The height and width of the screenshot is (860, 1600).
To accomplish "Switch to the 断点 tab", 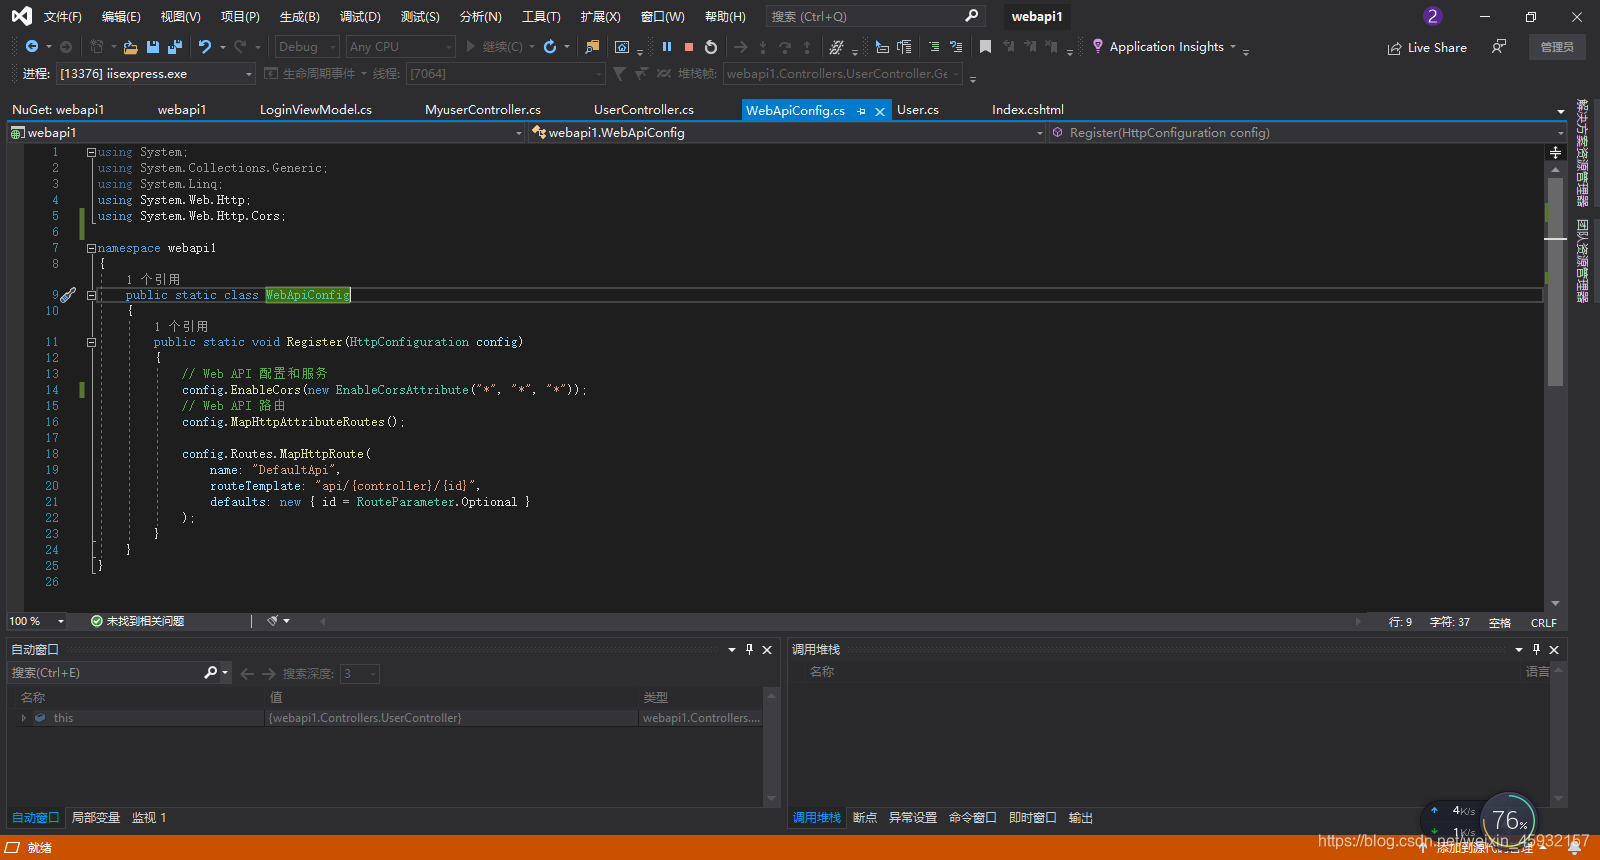I will (865, 818).
